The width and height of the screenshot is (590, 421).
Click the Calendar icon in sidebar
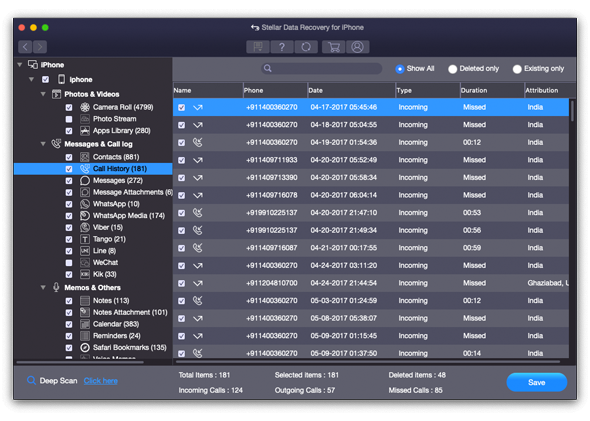[85, 324]
